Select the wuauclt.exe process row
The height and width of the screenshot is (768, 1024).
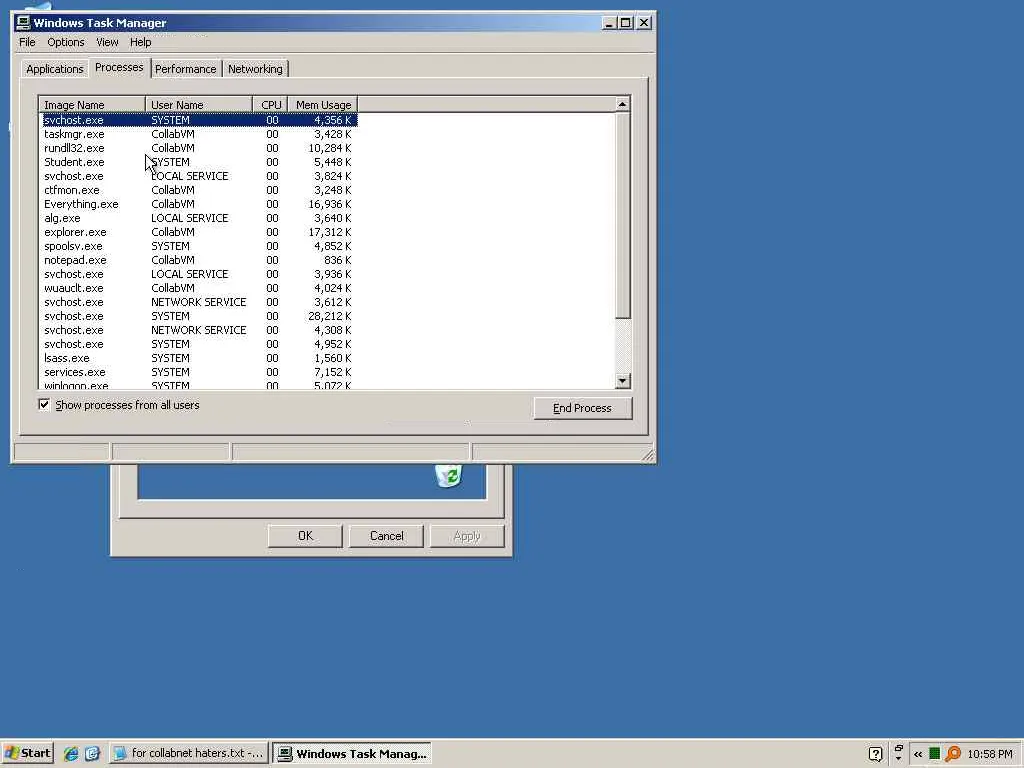[198, 288]
